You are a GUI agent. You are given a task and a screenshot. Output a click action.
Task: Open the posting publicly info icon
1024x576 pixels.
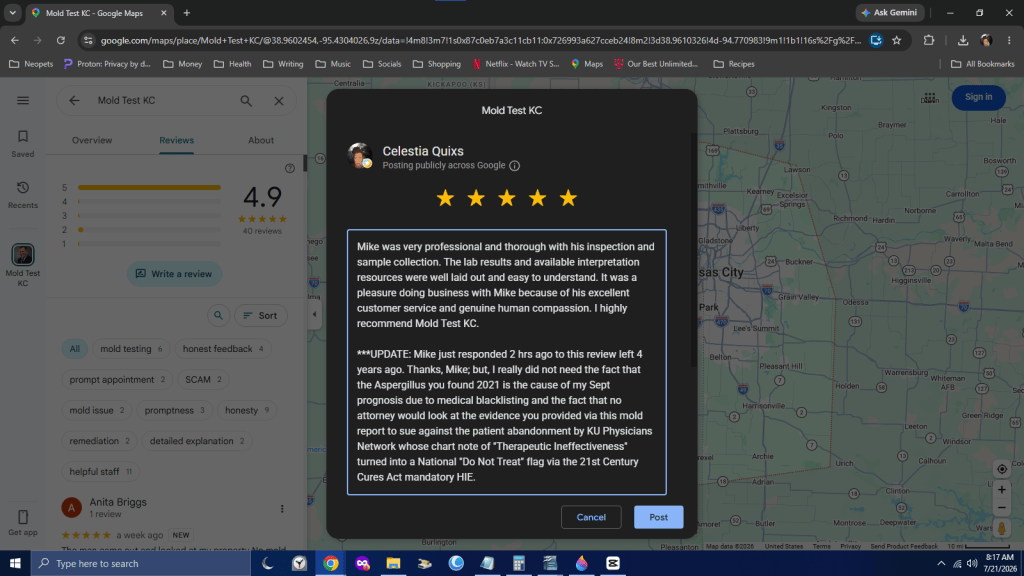coord(515,166)
